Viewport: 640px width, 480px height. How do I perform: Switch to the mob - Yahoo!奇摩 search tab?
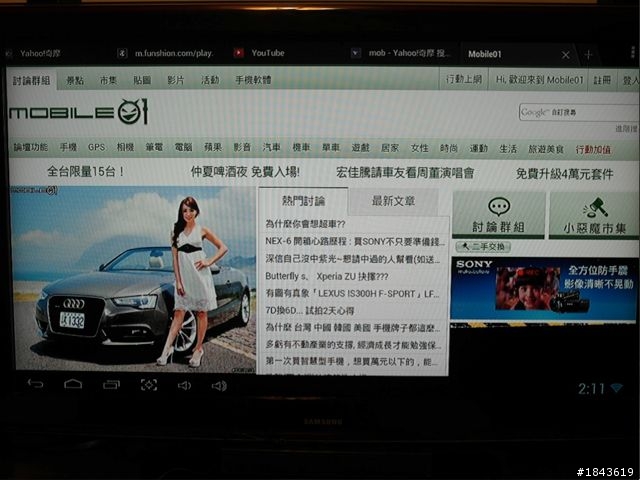pyautogui.click(x=401, y=53)
